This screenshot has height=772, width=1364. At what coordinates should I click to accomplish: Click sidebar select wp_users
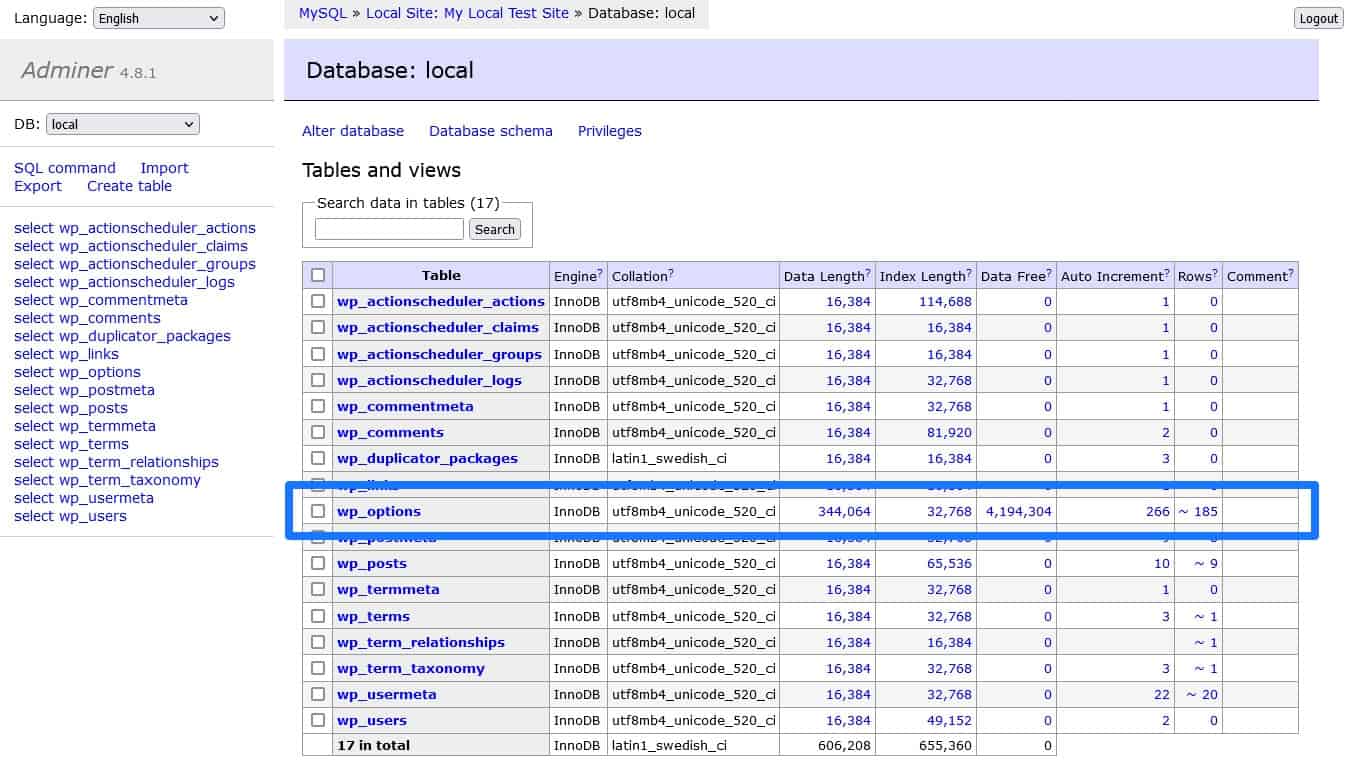pyautogui.click(x=70, y=516)
